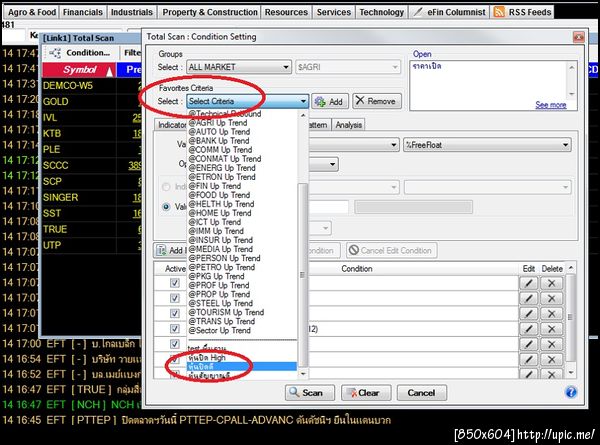The image size is (600, 445).
Task: Click the value input field
Action: (329, 207)
